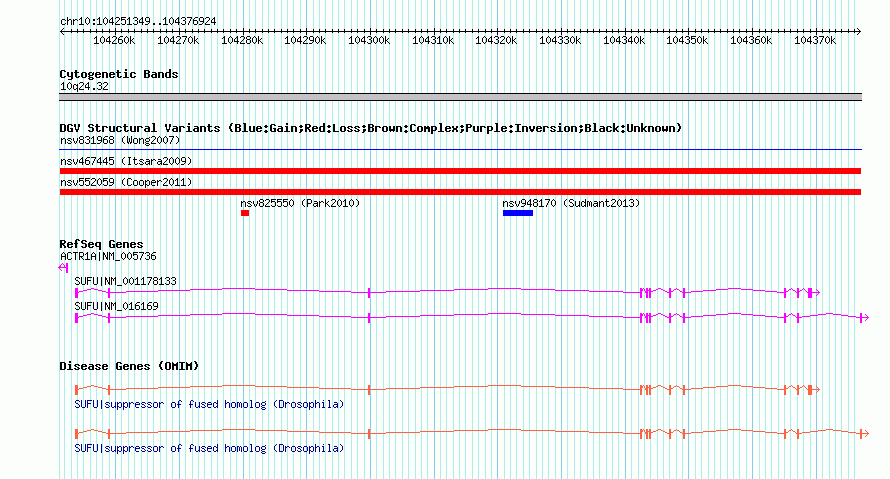
Task: Open the lower OMIM SUFU suppressor of fused label
Action: tap(209, 448)
